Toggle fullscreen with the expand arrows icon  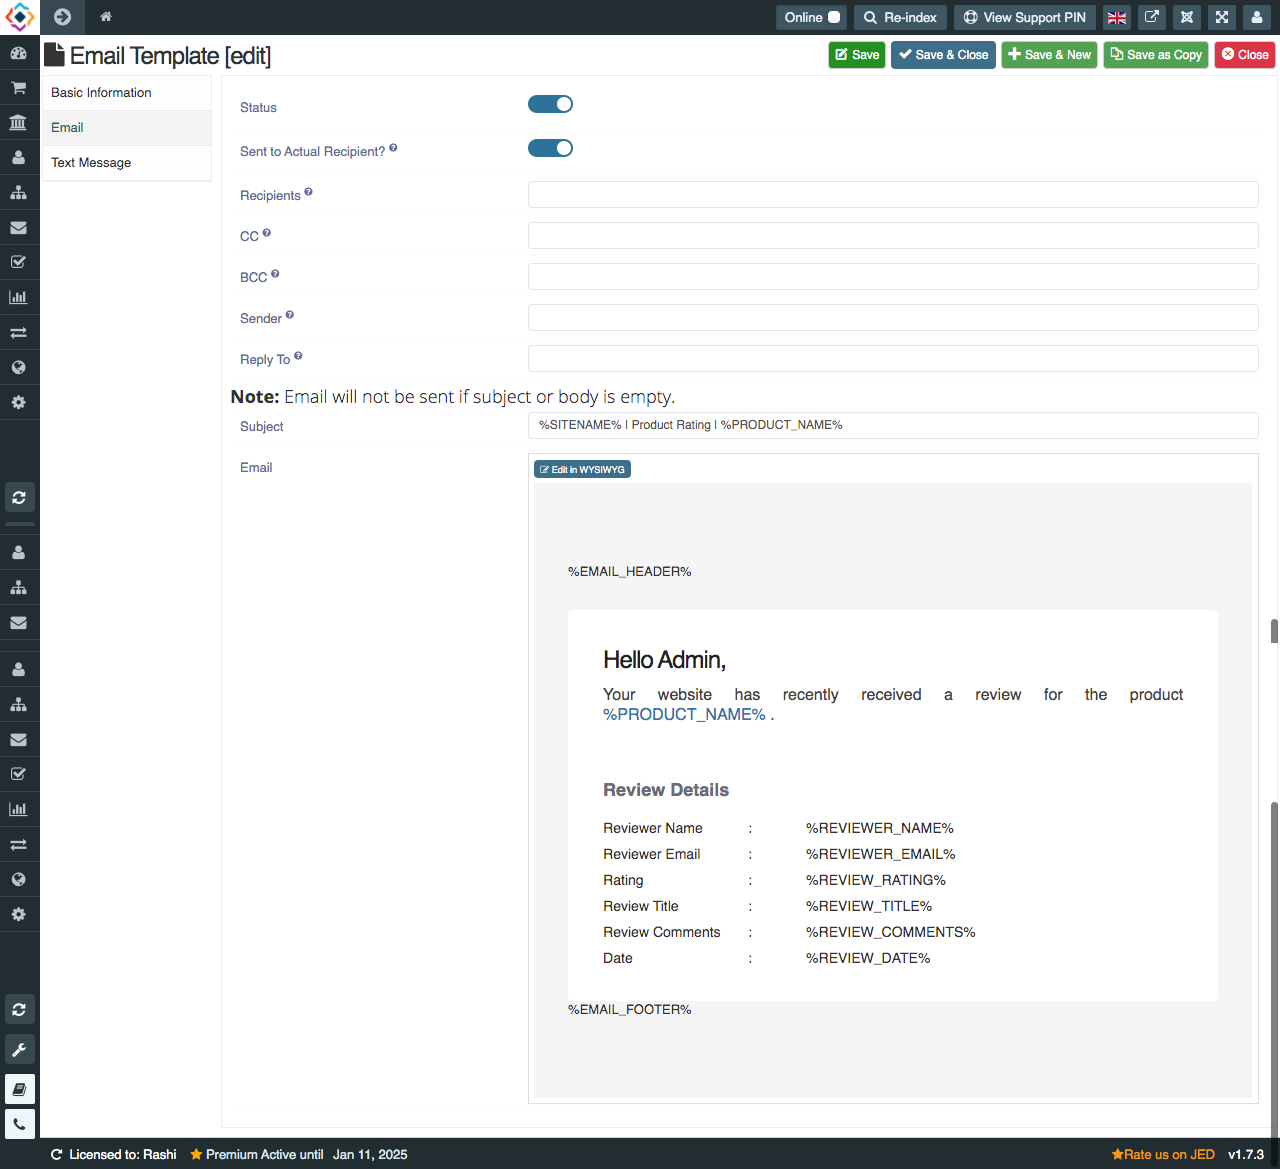(1222, 17)
